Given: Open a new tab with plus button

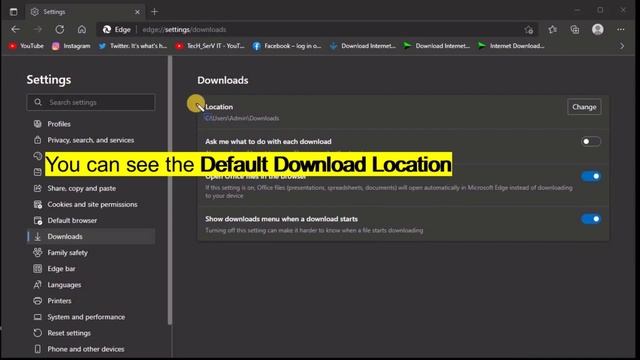Looking at the screenshot, I should pos(154,12).
